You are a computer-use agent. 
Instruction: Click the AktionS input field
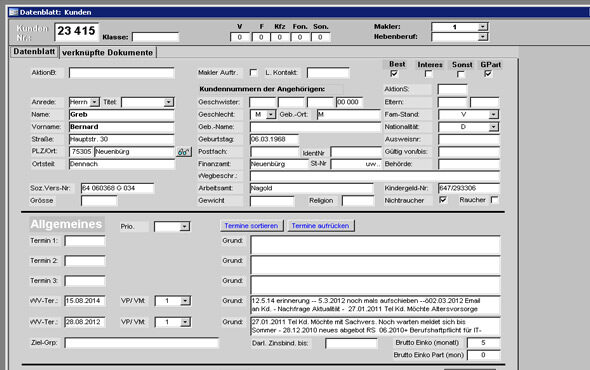(452, 90)
